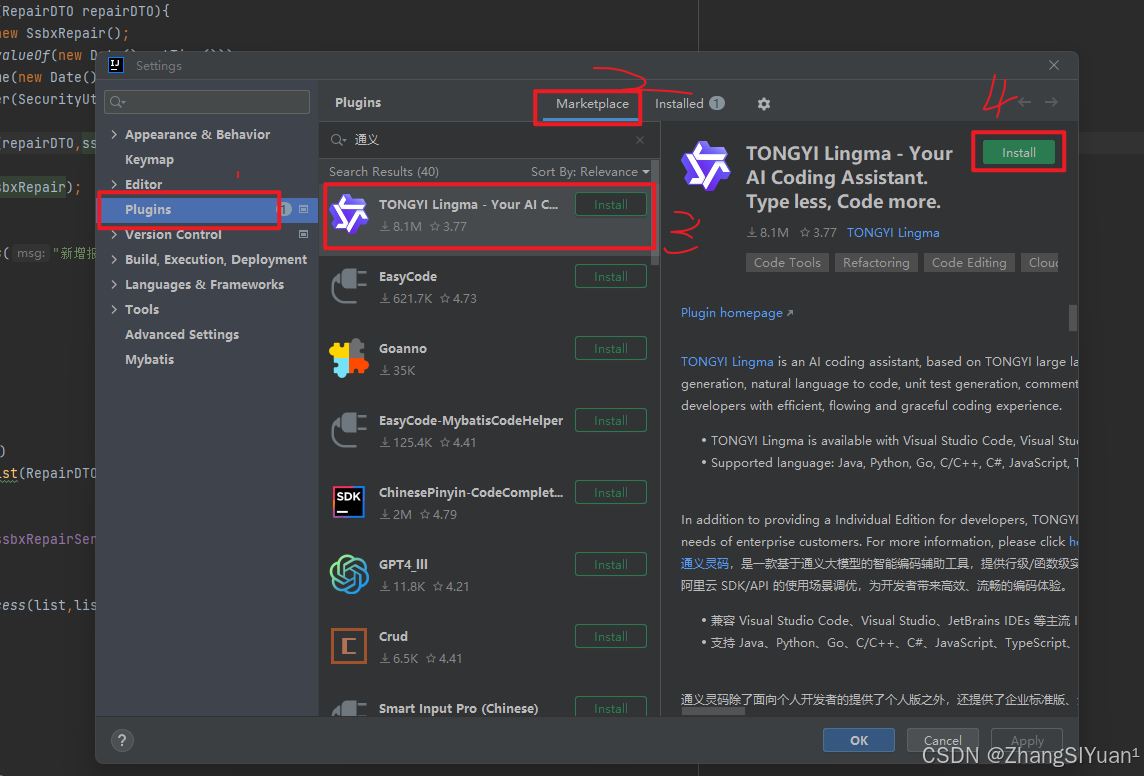Expand Appearance & Behavior section
1144x776 pixels.
[x=114, y=134]
